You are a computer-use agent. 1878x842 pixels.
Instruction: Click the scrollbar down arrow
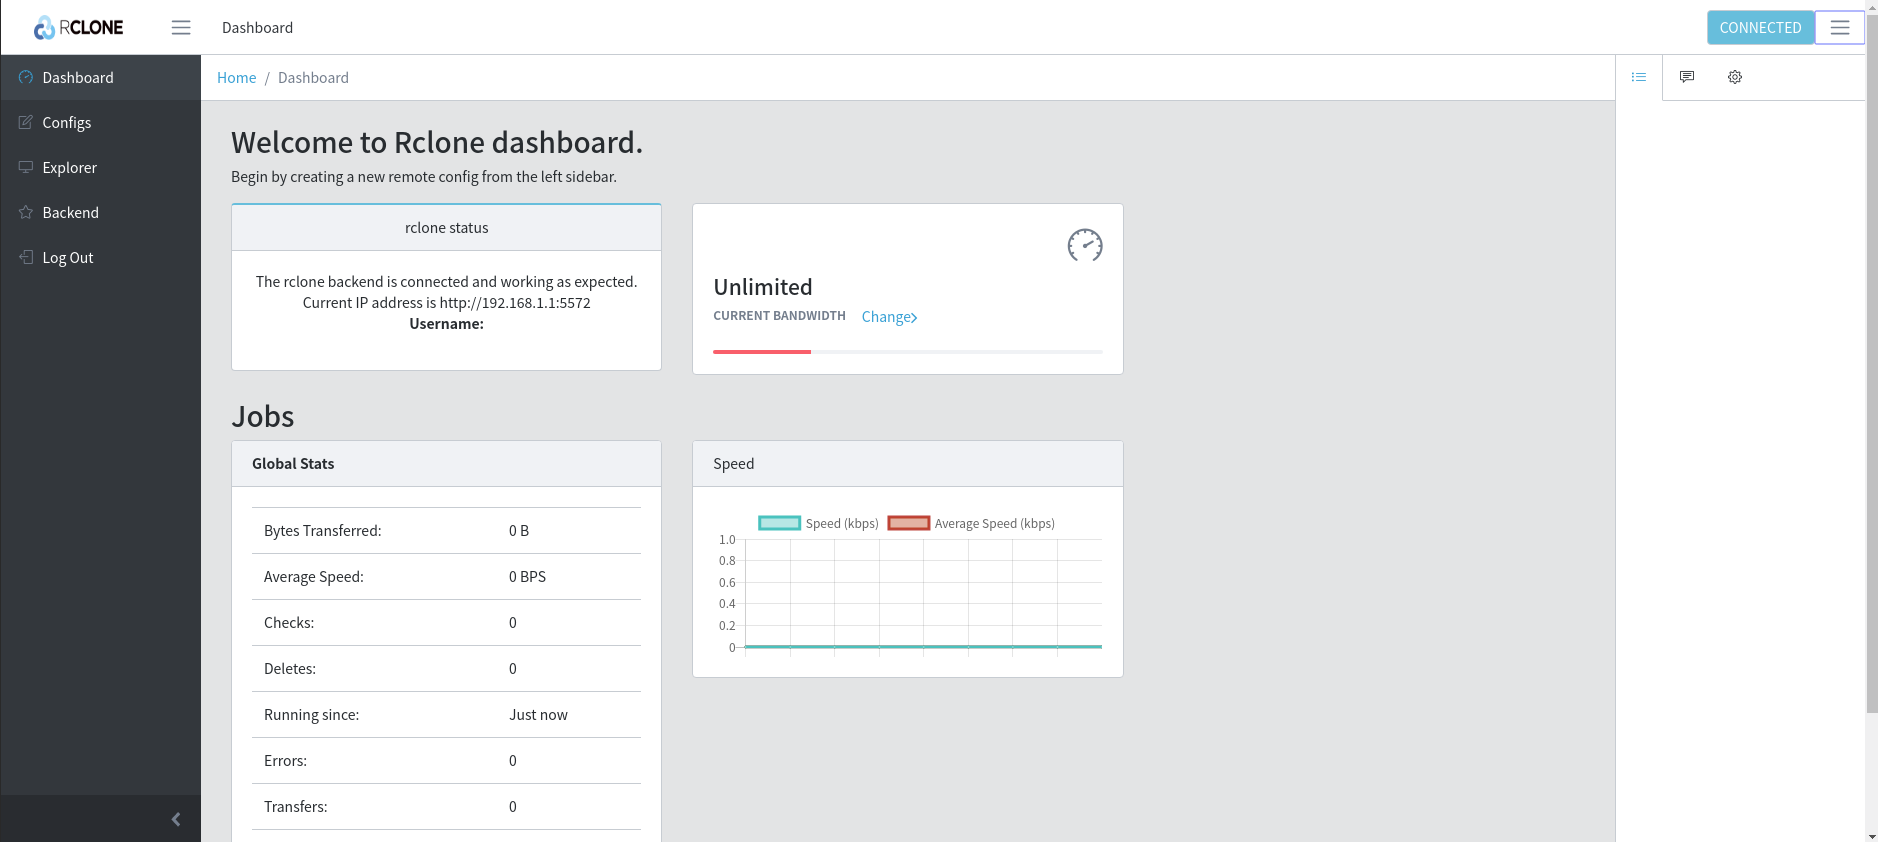[1871, 835]
